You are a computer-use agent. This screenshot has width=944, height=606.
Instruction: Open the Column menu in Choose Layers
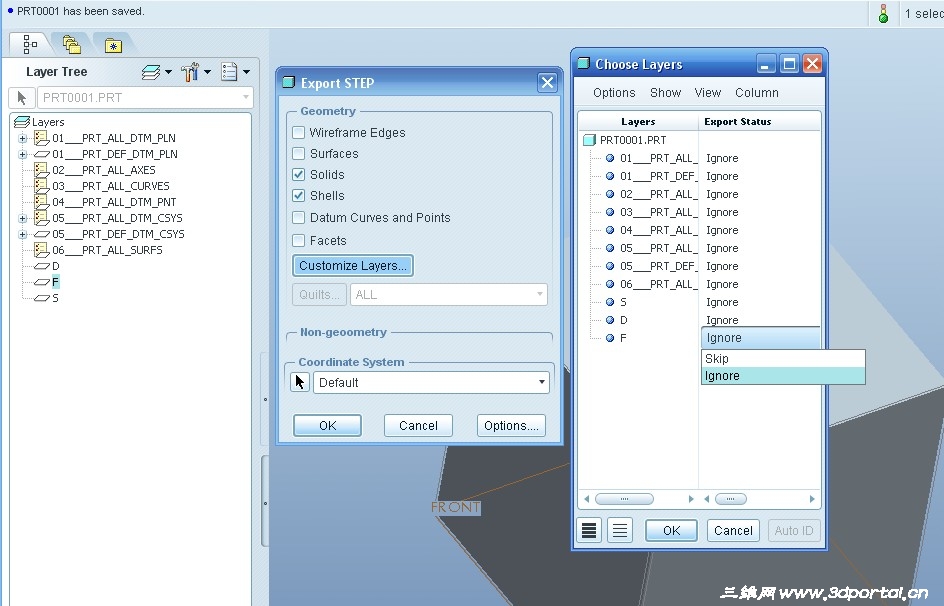(757, 93)
